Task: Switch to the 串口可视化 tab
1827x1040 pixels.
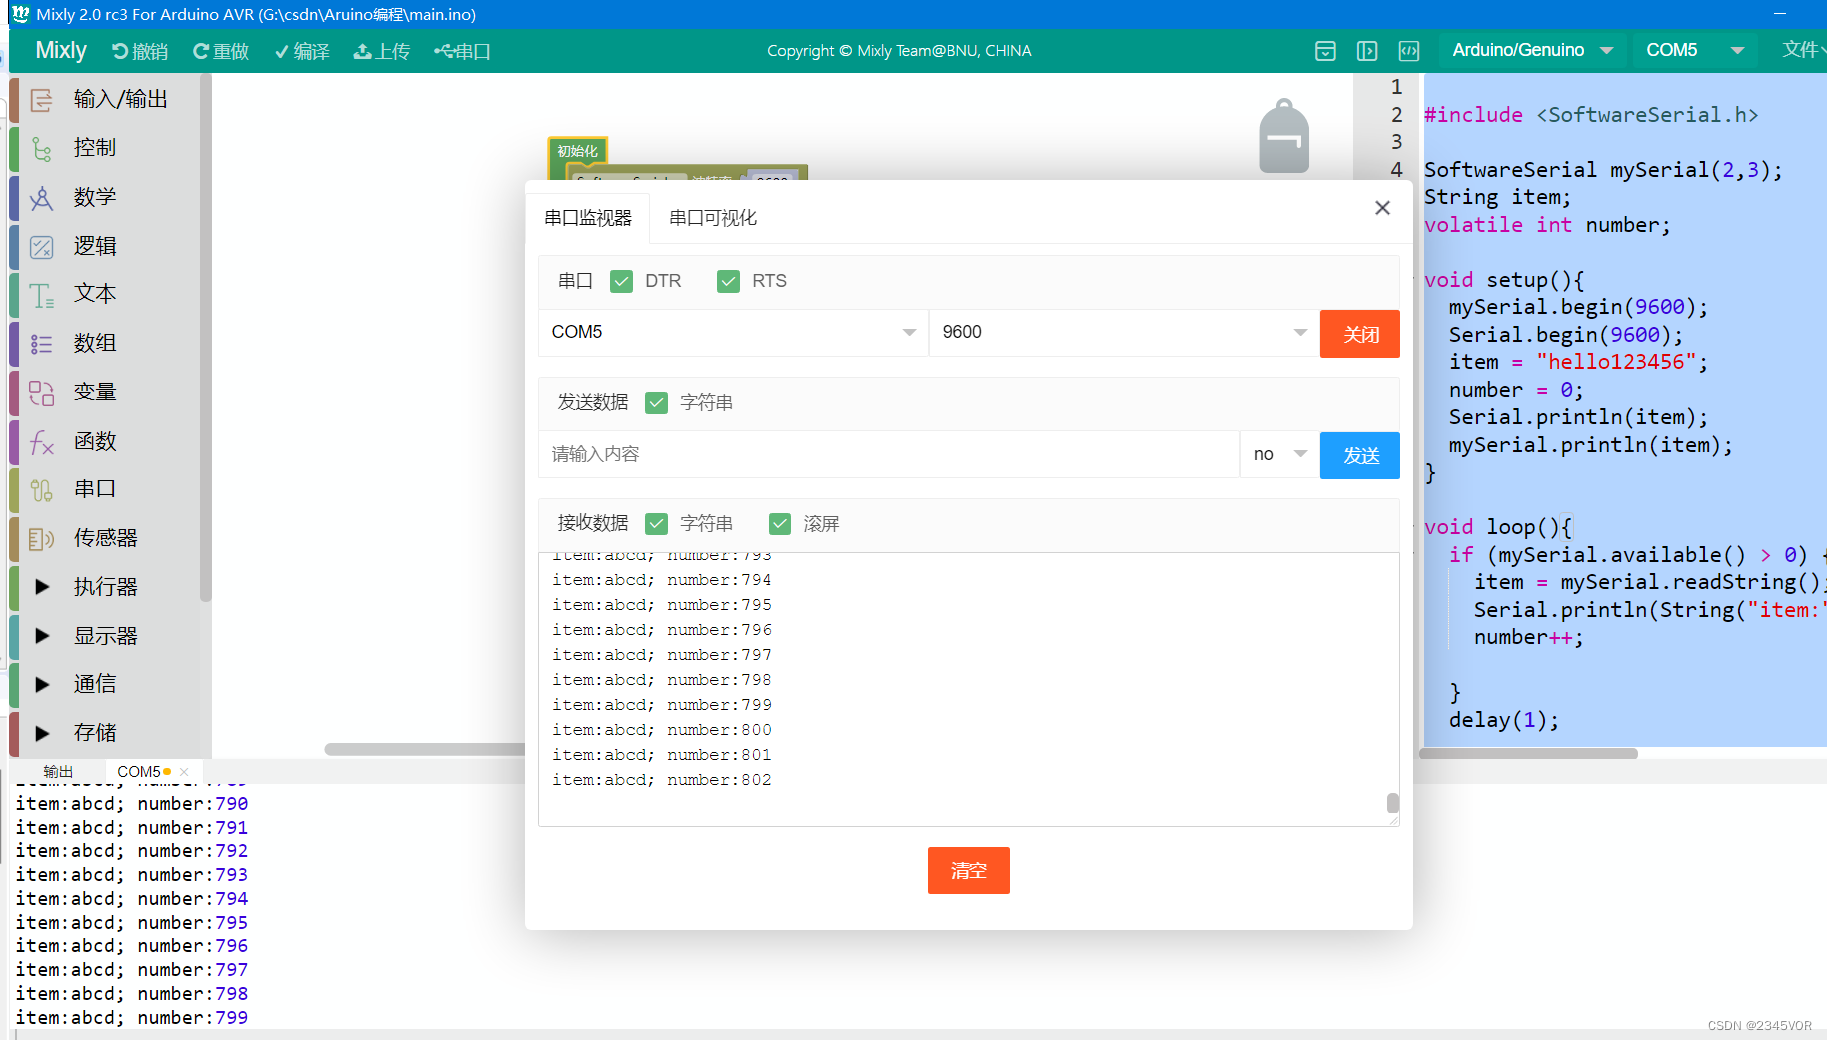Action: 713,218
